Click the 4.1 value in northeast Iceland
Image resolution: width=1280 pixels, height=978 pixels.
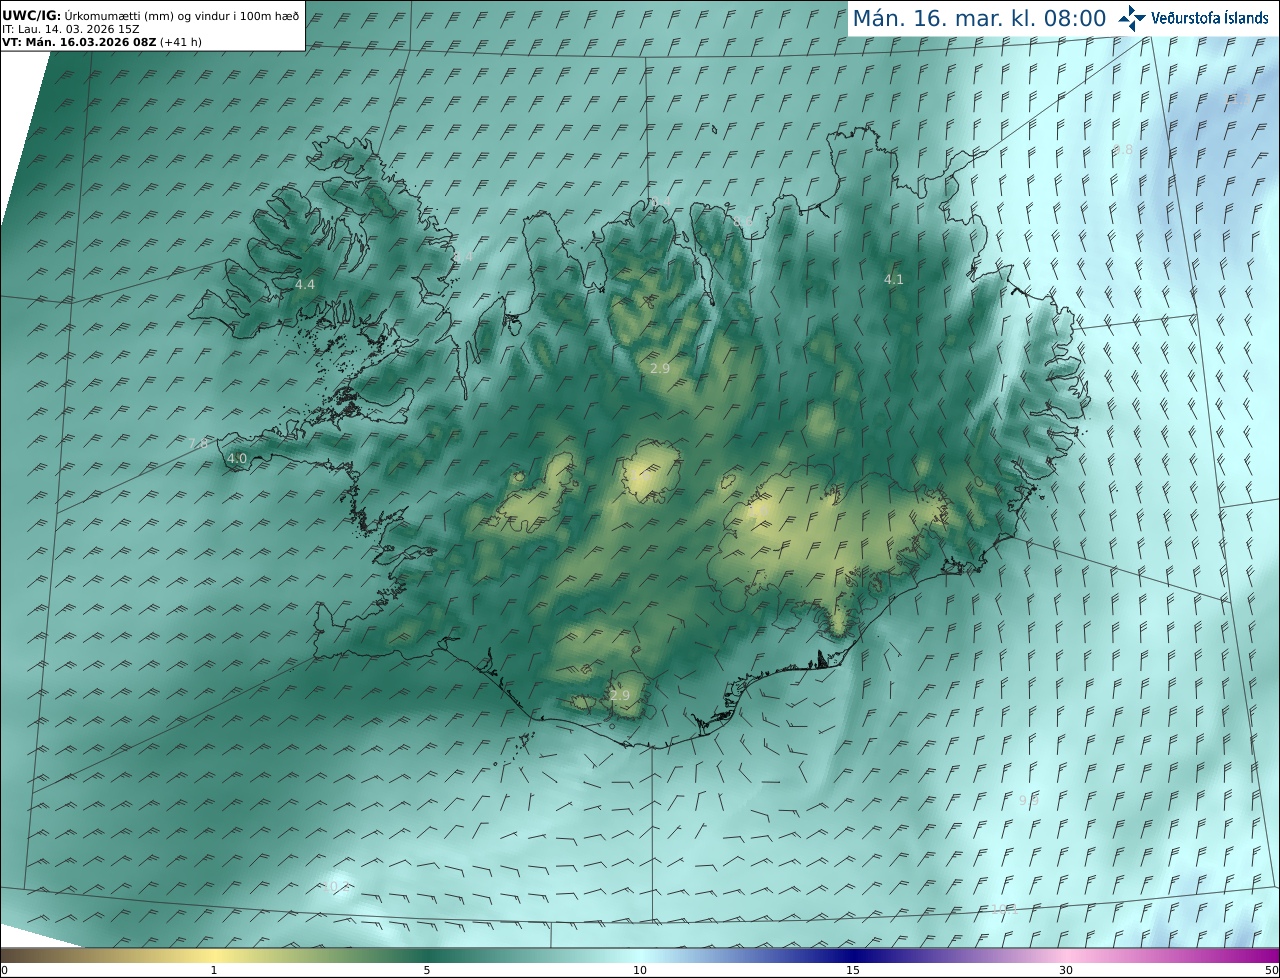pos(894,280)
